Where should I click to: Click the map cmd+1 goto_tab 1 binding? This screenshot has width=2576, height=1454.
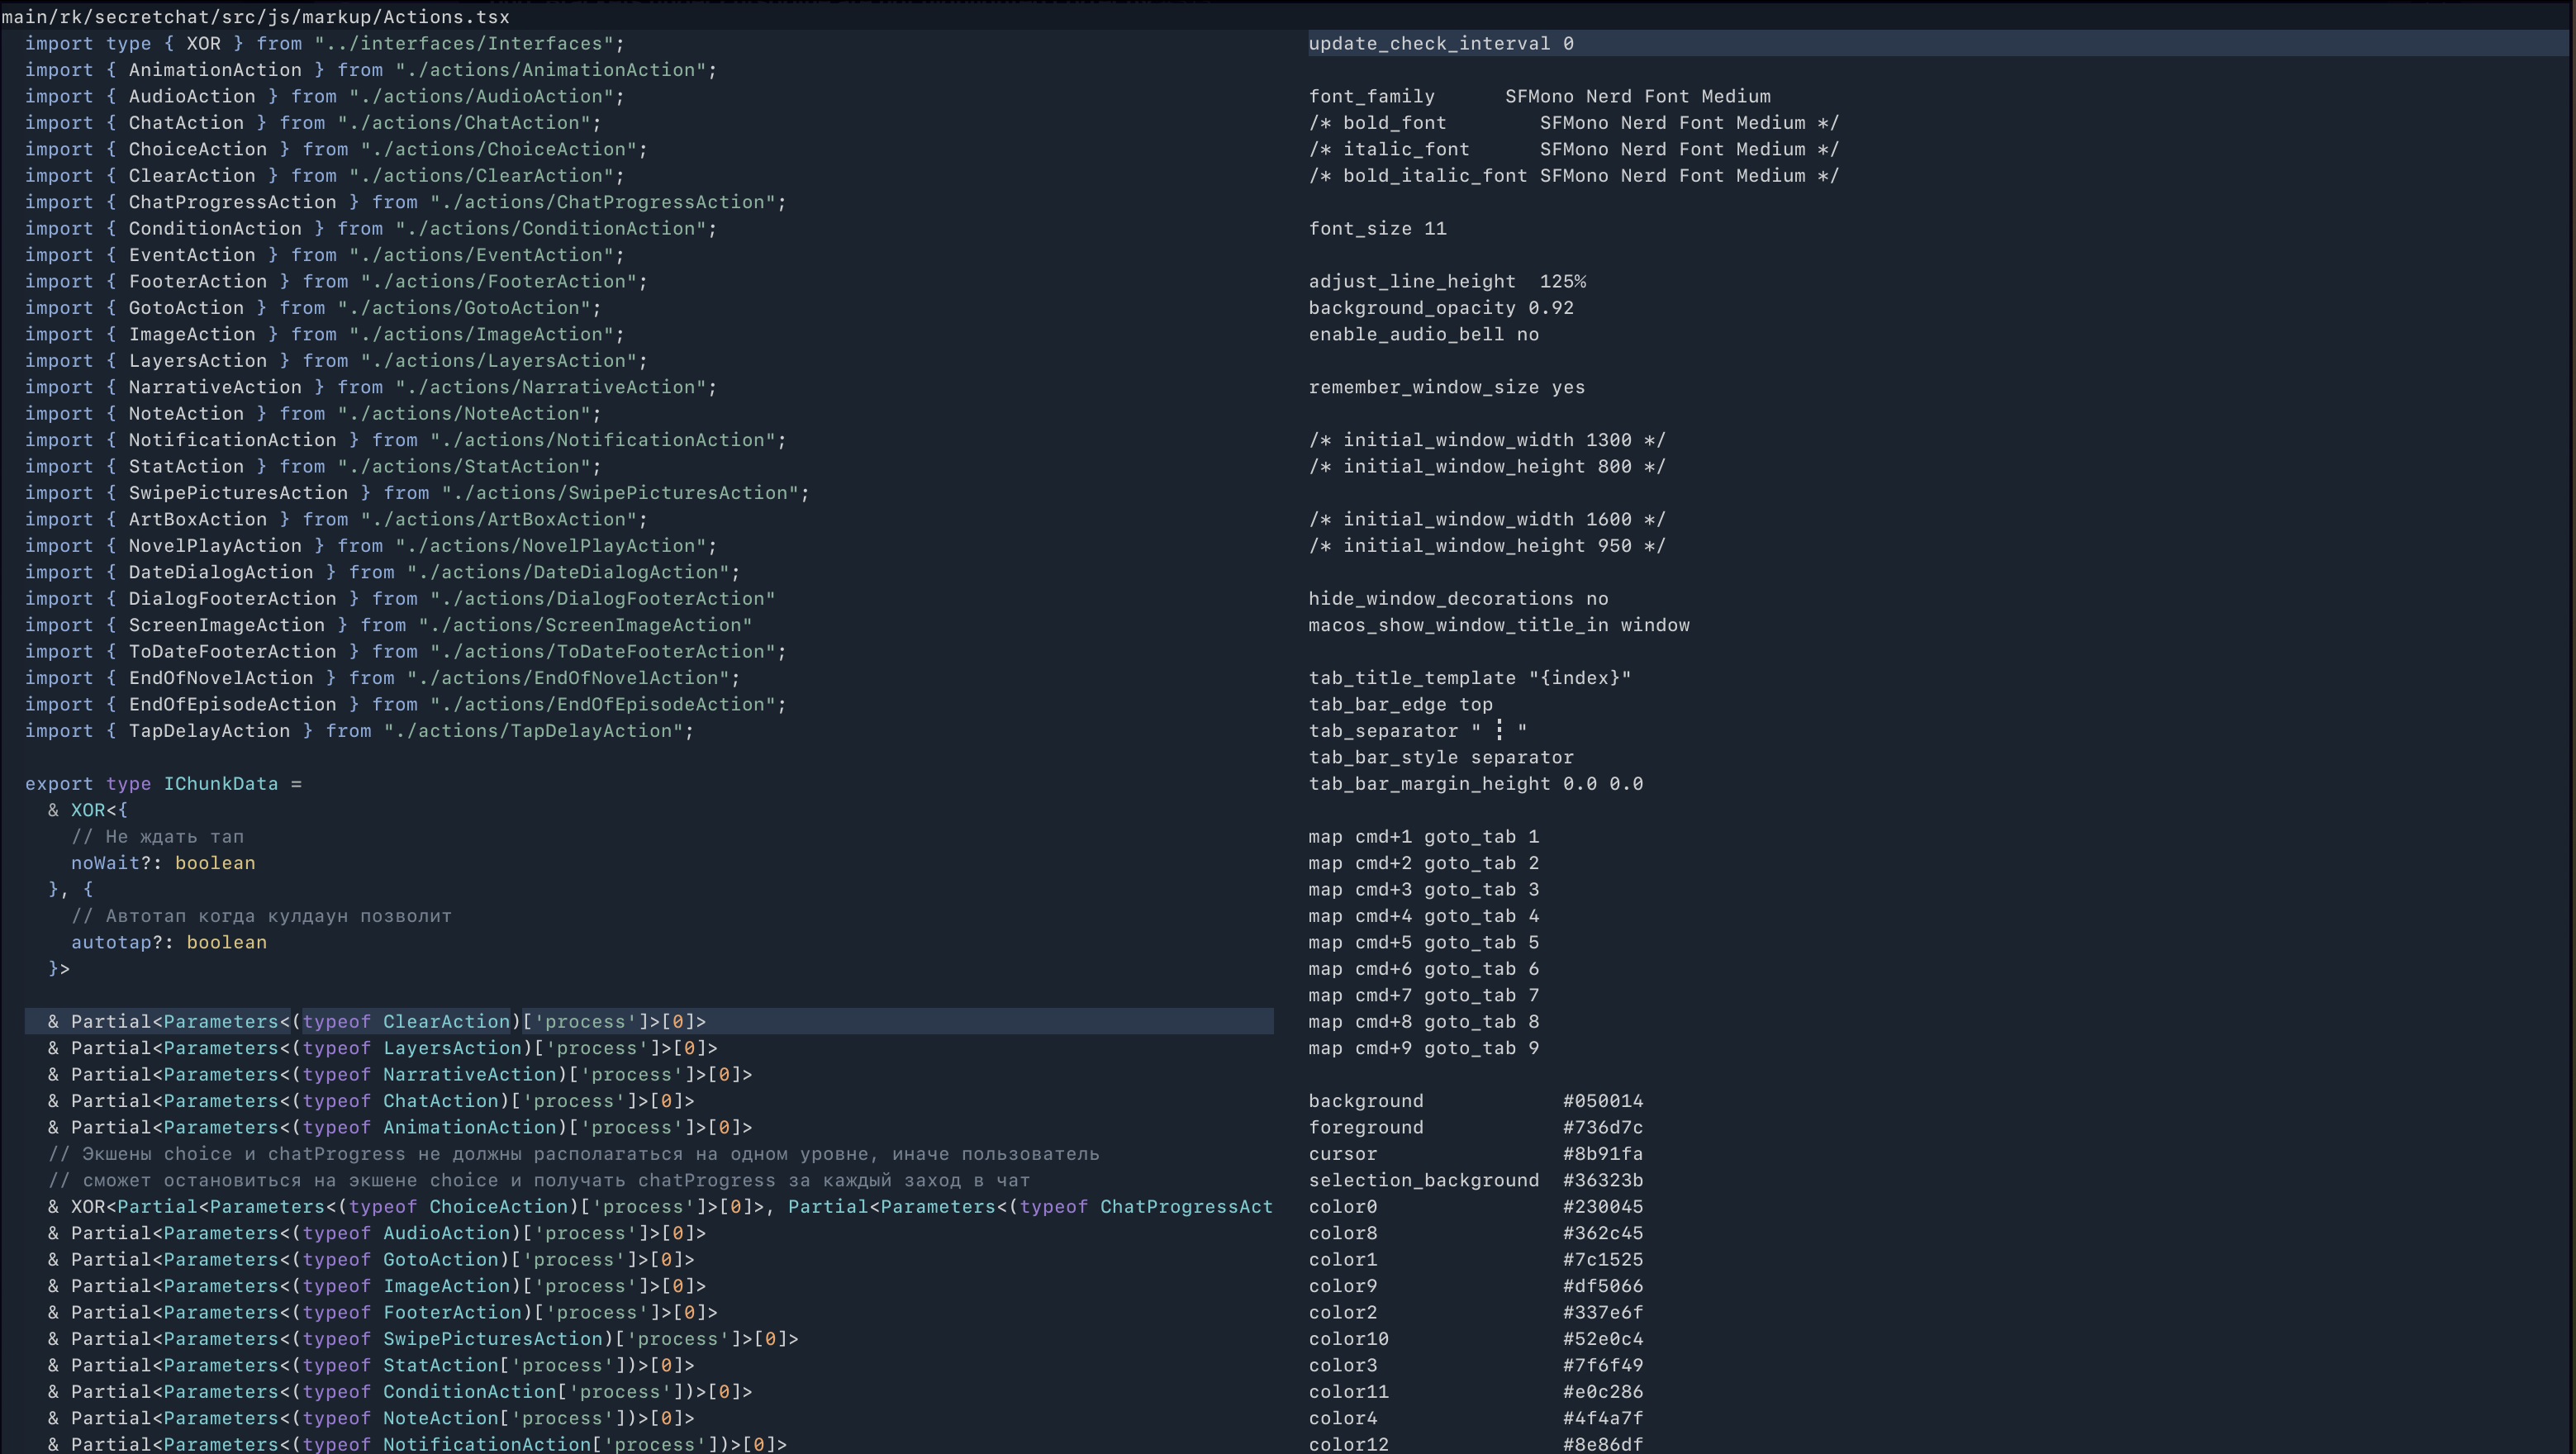coord(1423,837)
